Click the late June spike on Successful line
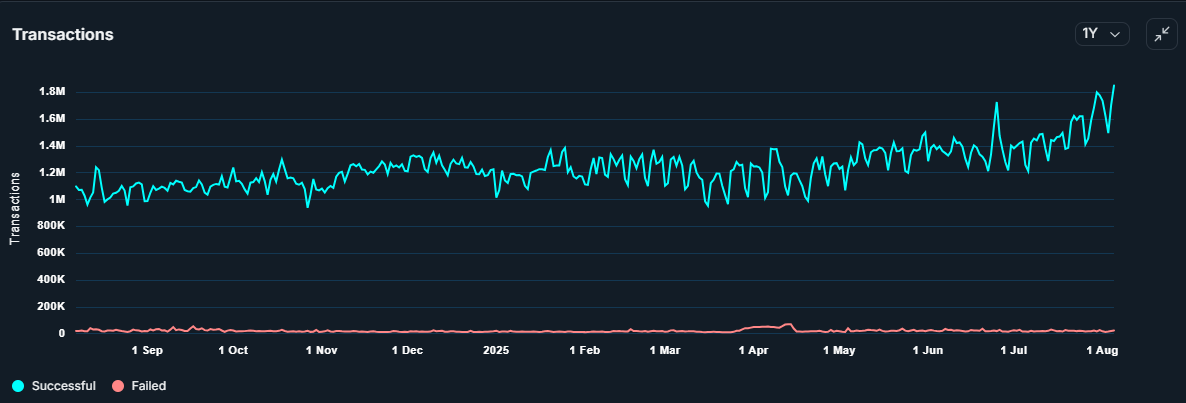Image resolution: width=1186 pixels, height=403 pixels. tap(996, 103)
